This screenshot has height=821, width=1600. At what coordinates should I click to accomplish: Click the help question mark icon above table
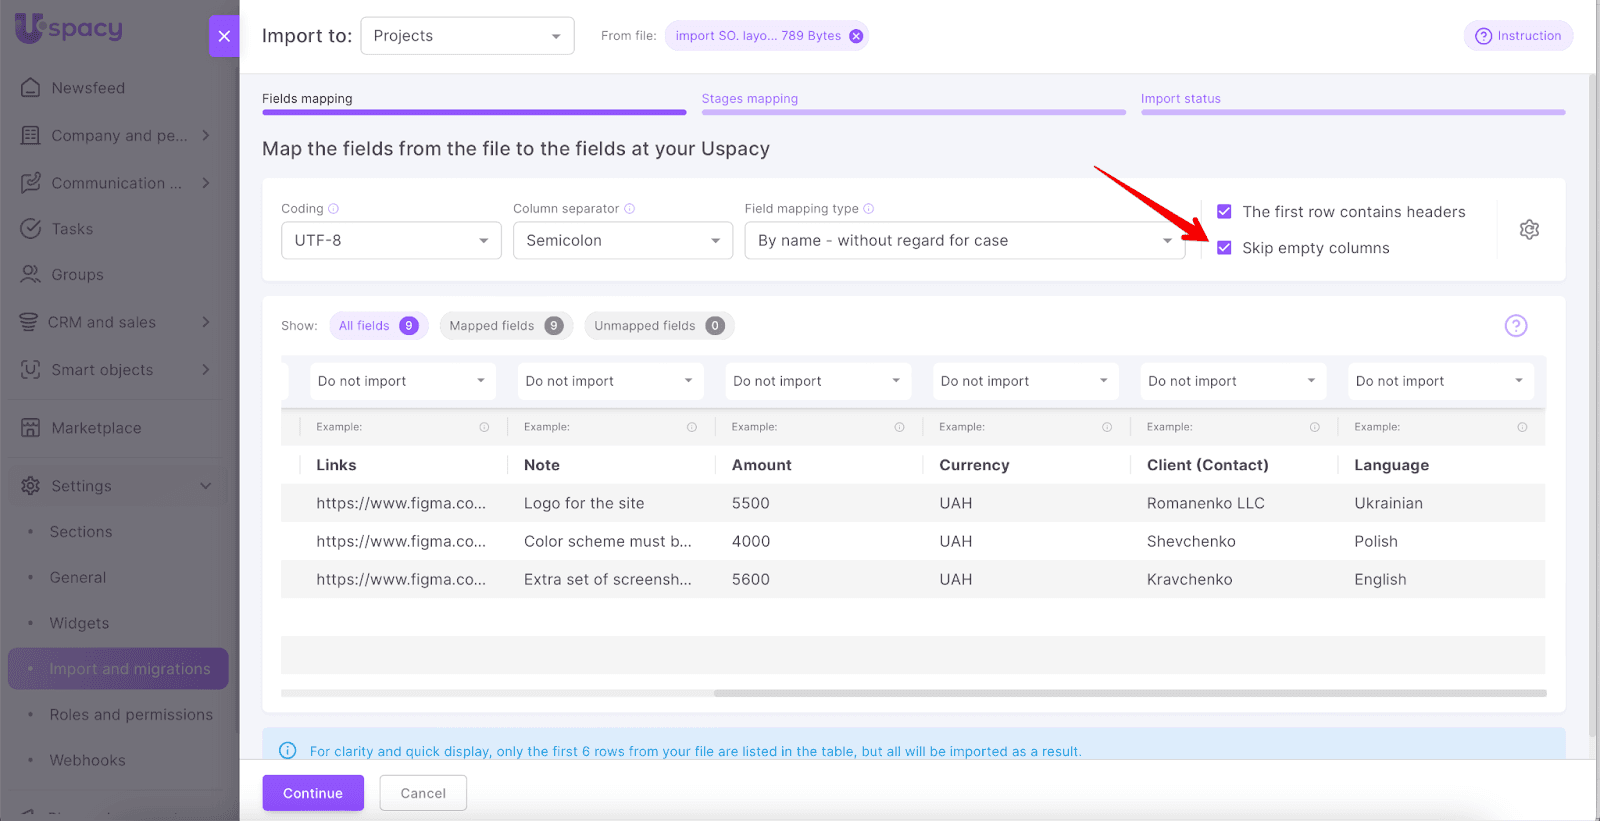pyautogui.click(x=1515, y=326)
